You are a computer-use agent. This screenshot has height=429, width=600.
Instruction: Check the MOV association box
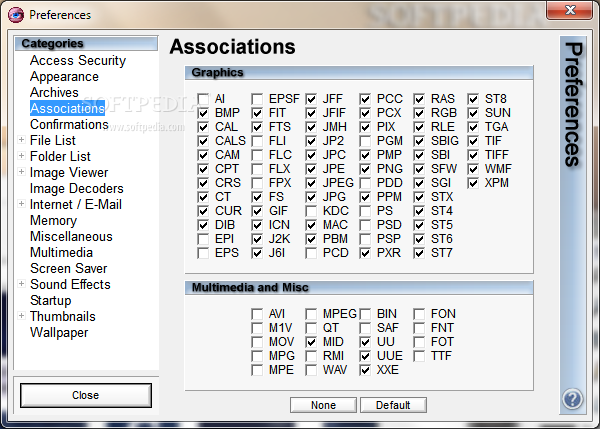click(257, 342)
